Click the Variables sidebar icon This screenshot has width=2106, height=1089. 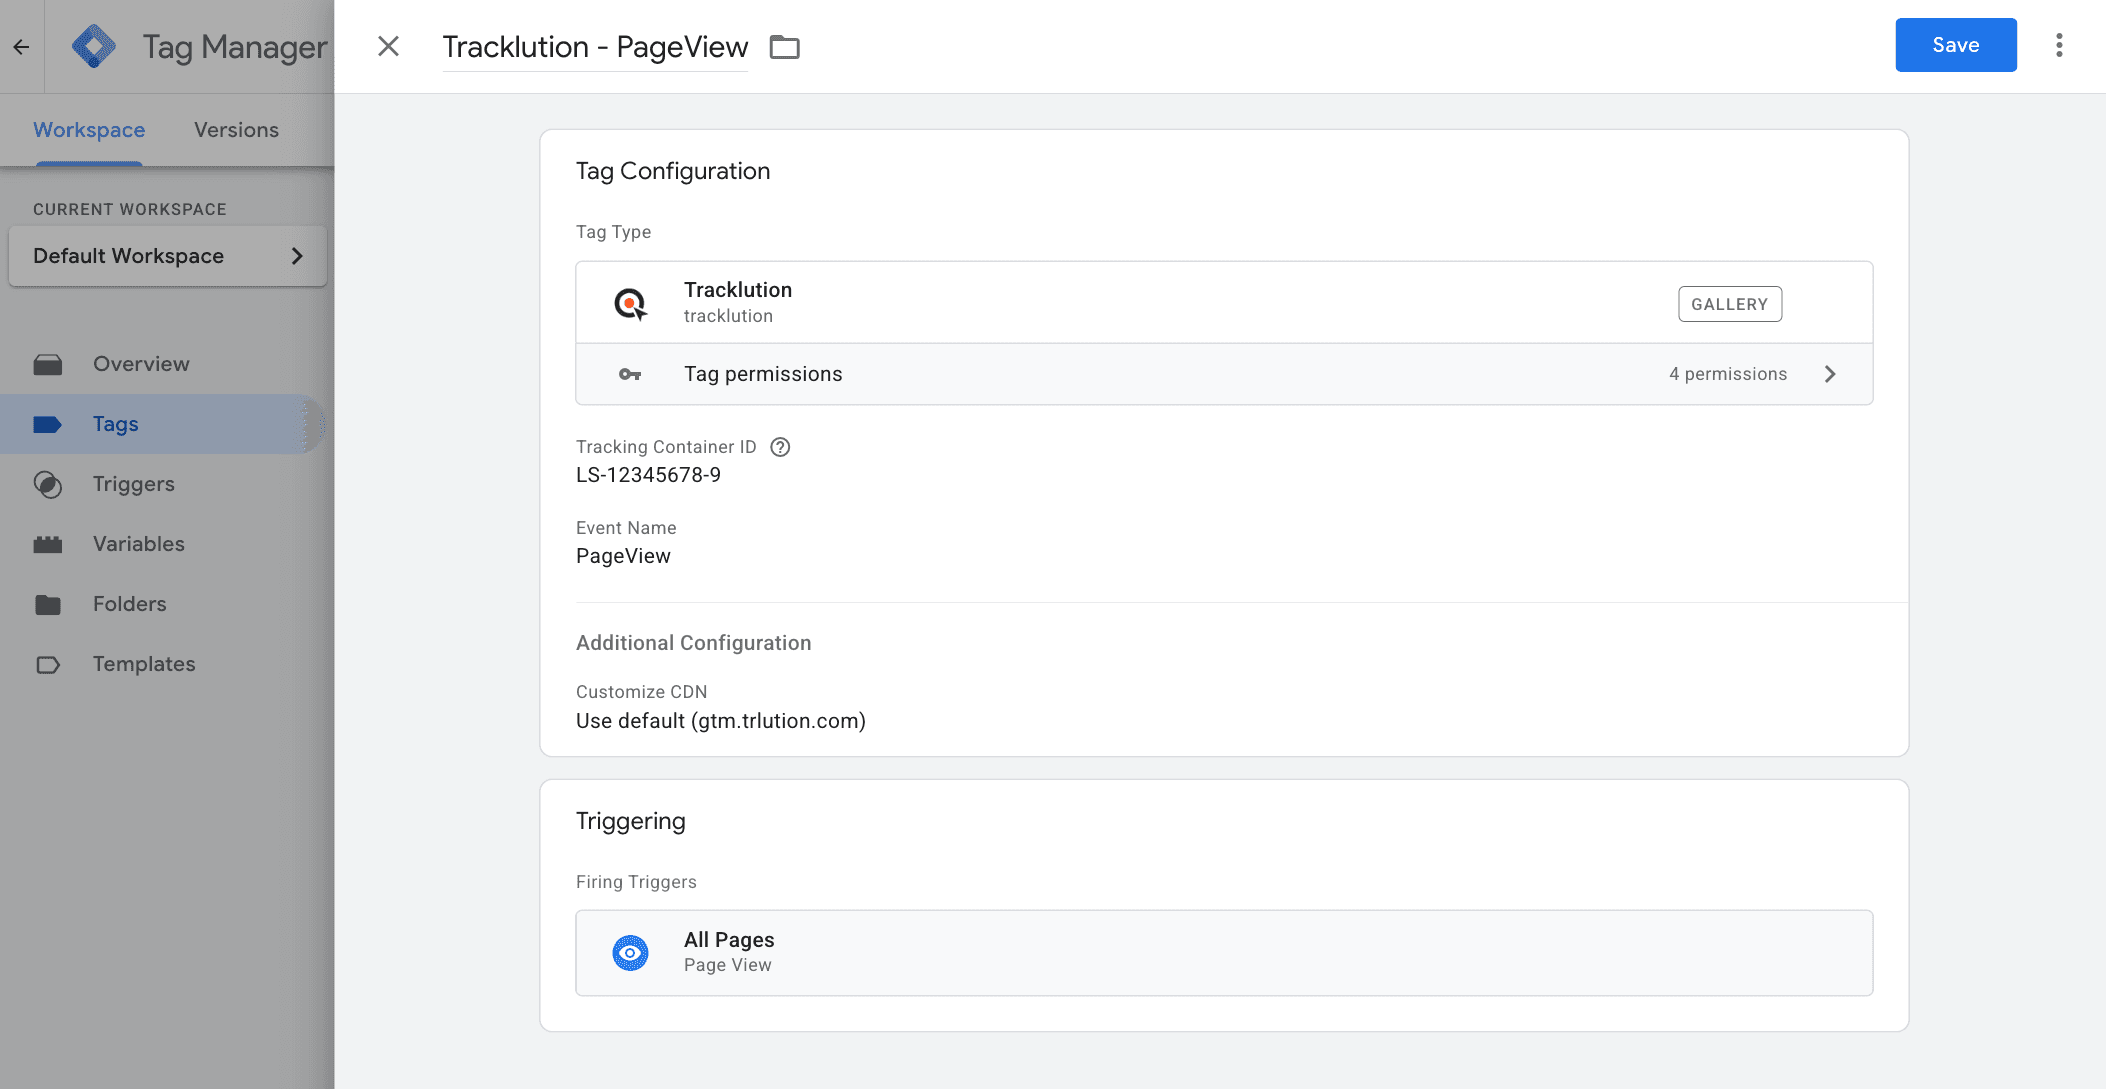(x=47, y=544)
